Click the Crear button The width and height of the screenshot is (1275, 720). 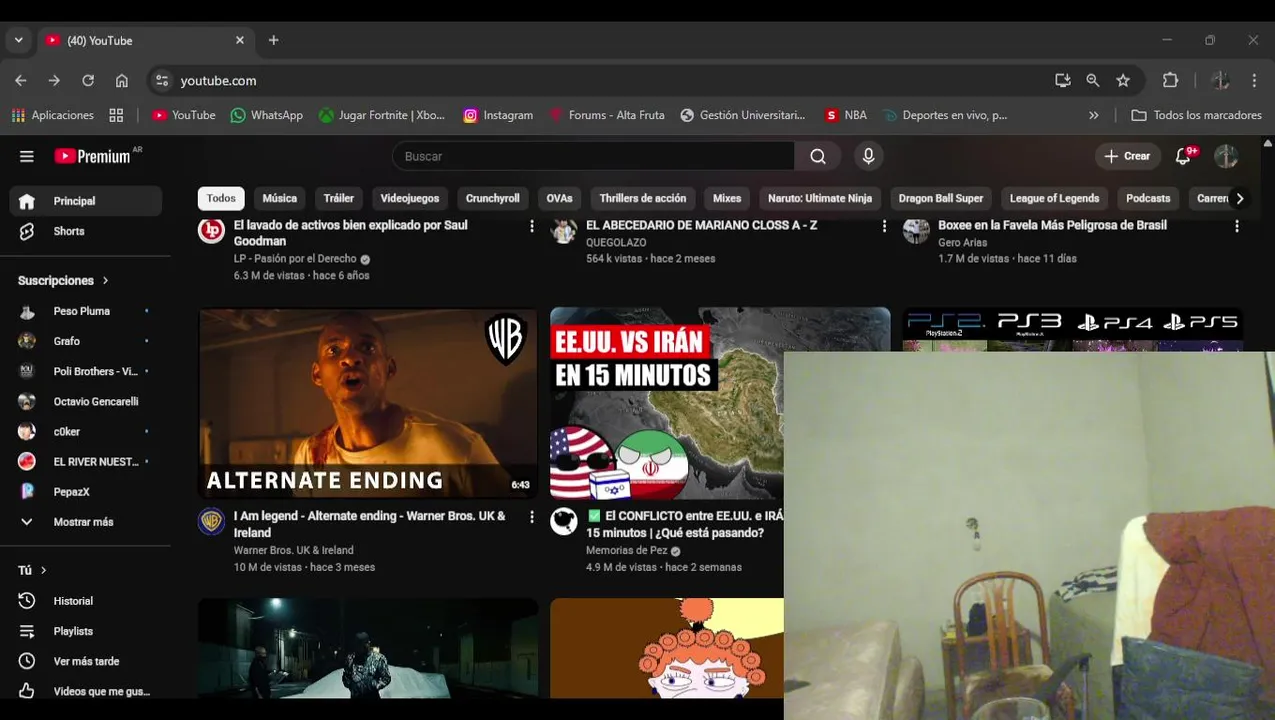pyautogui.click(x=1127, y=156)
